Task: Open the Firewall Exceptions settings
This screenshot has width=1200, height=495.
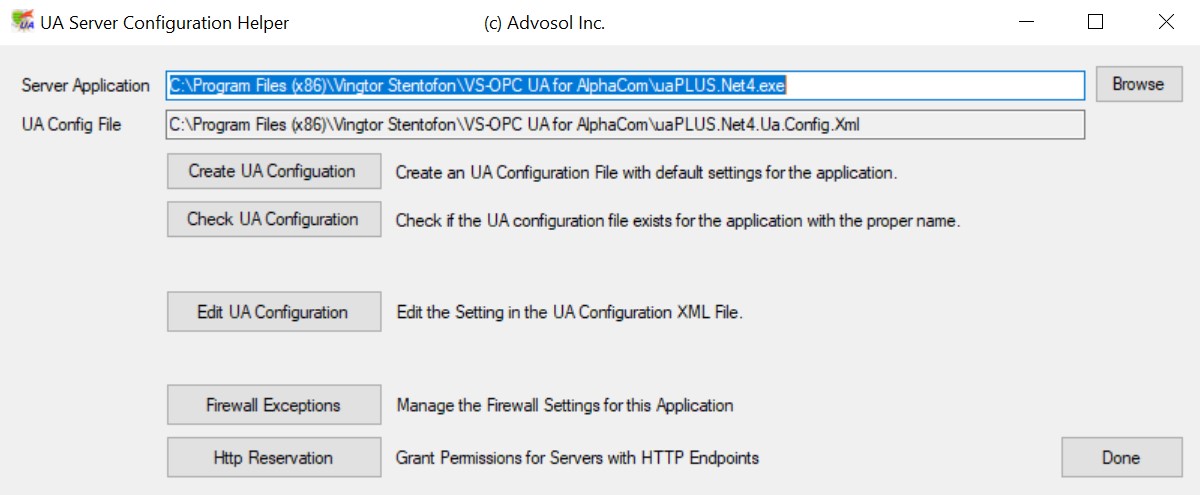Action: (273, 405)
